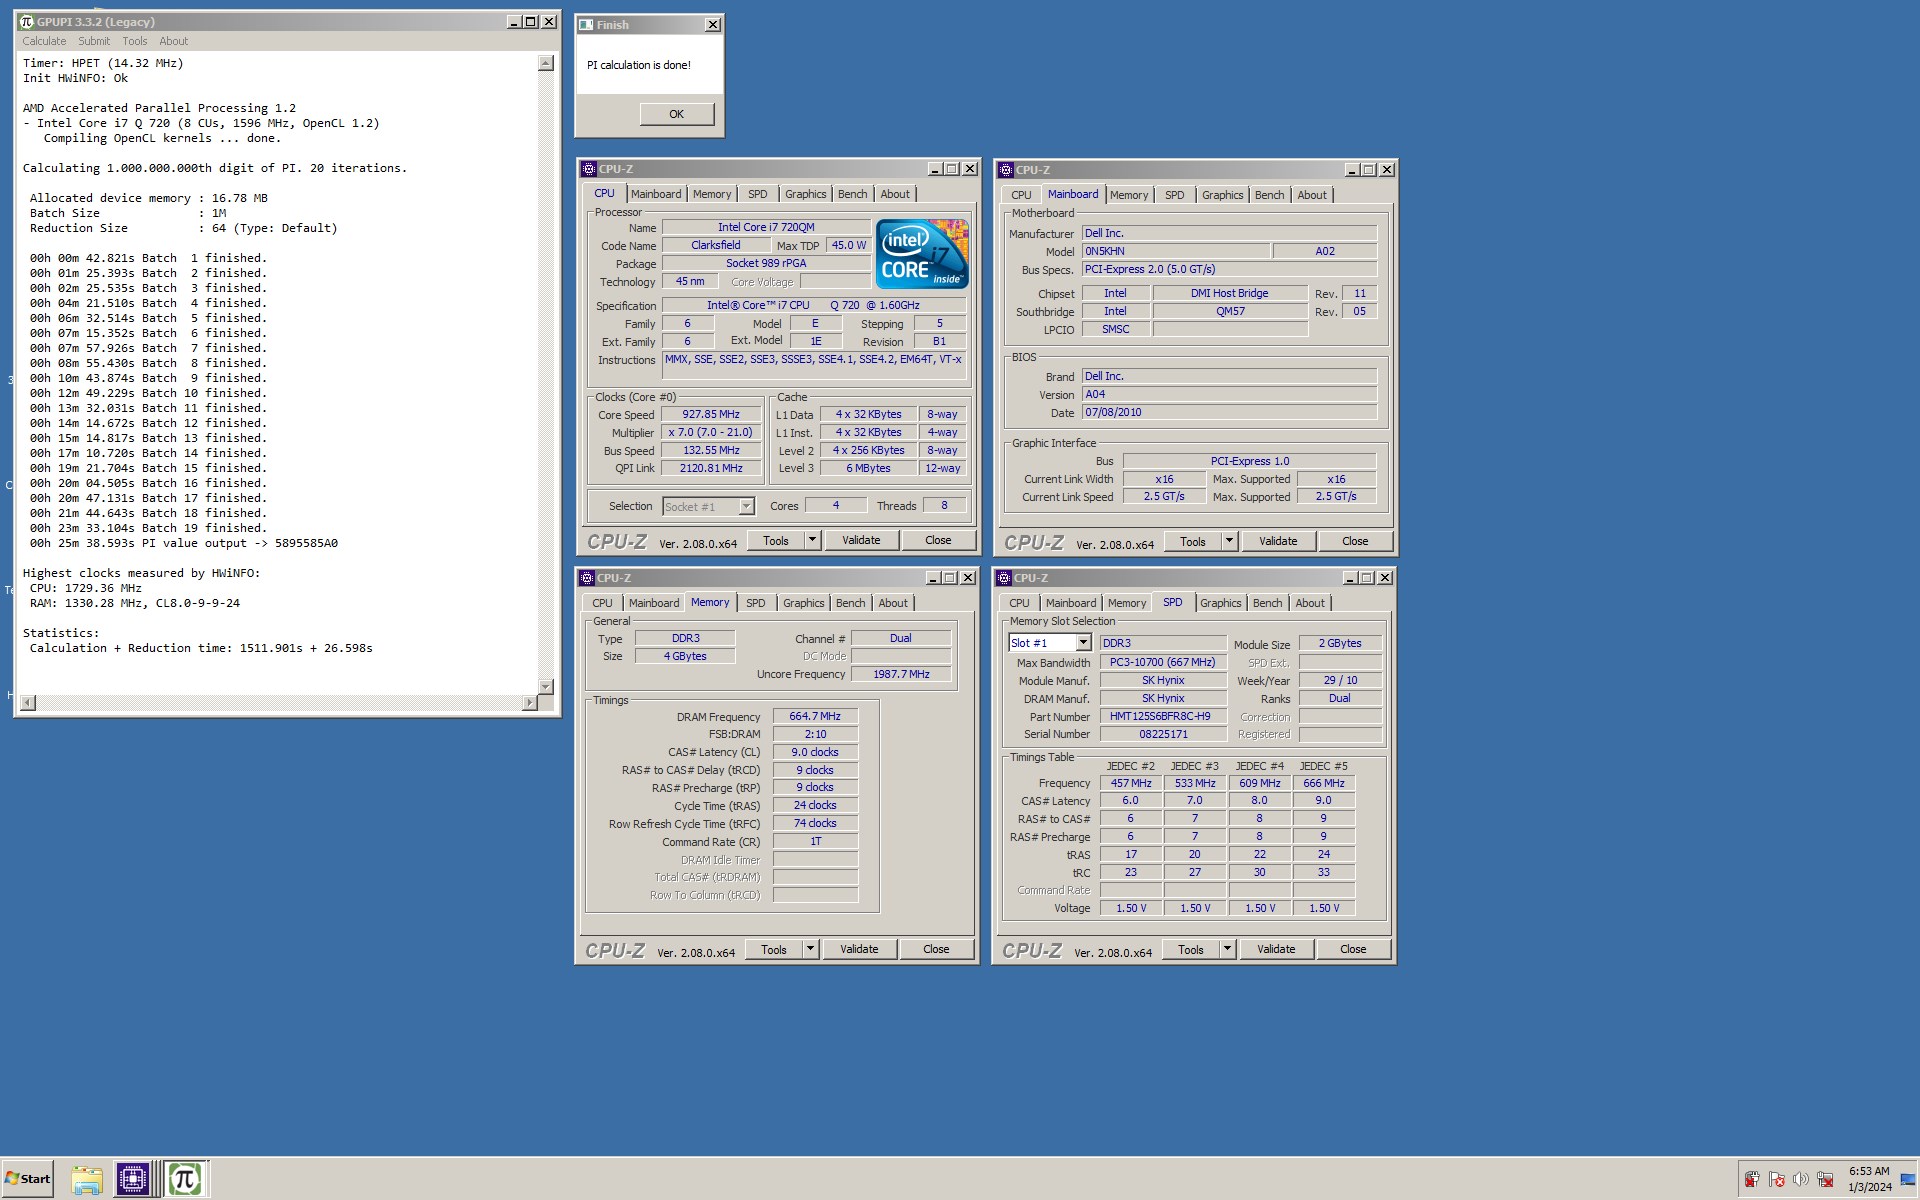Click the Uncore Frequency 1987.7 MHz field
This screenshot has height=1200, width=1920.
[x=902, y=674]
